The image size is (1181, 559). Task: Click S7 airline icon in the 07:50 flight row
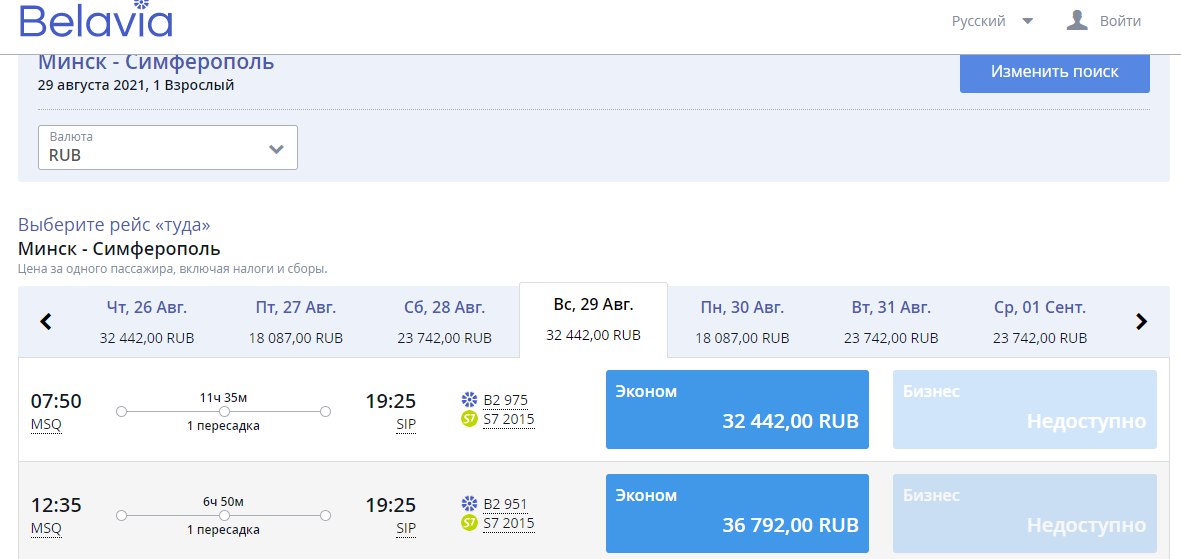coord(469,418)
